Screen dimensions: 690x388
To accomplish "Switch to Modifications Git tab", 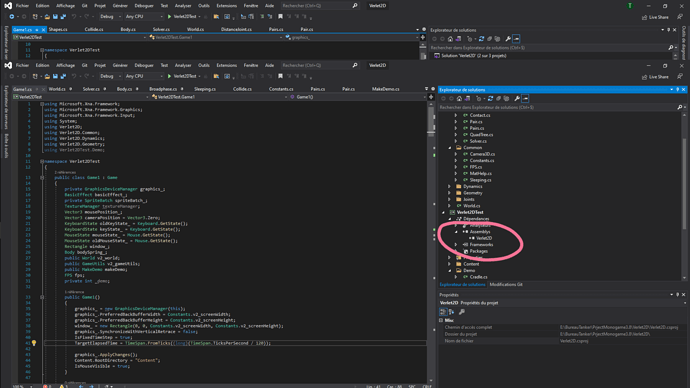I will (506, 285).
